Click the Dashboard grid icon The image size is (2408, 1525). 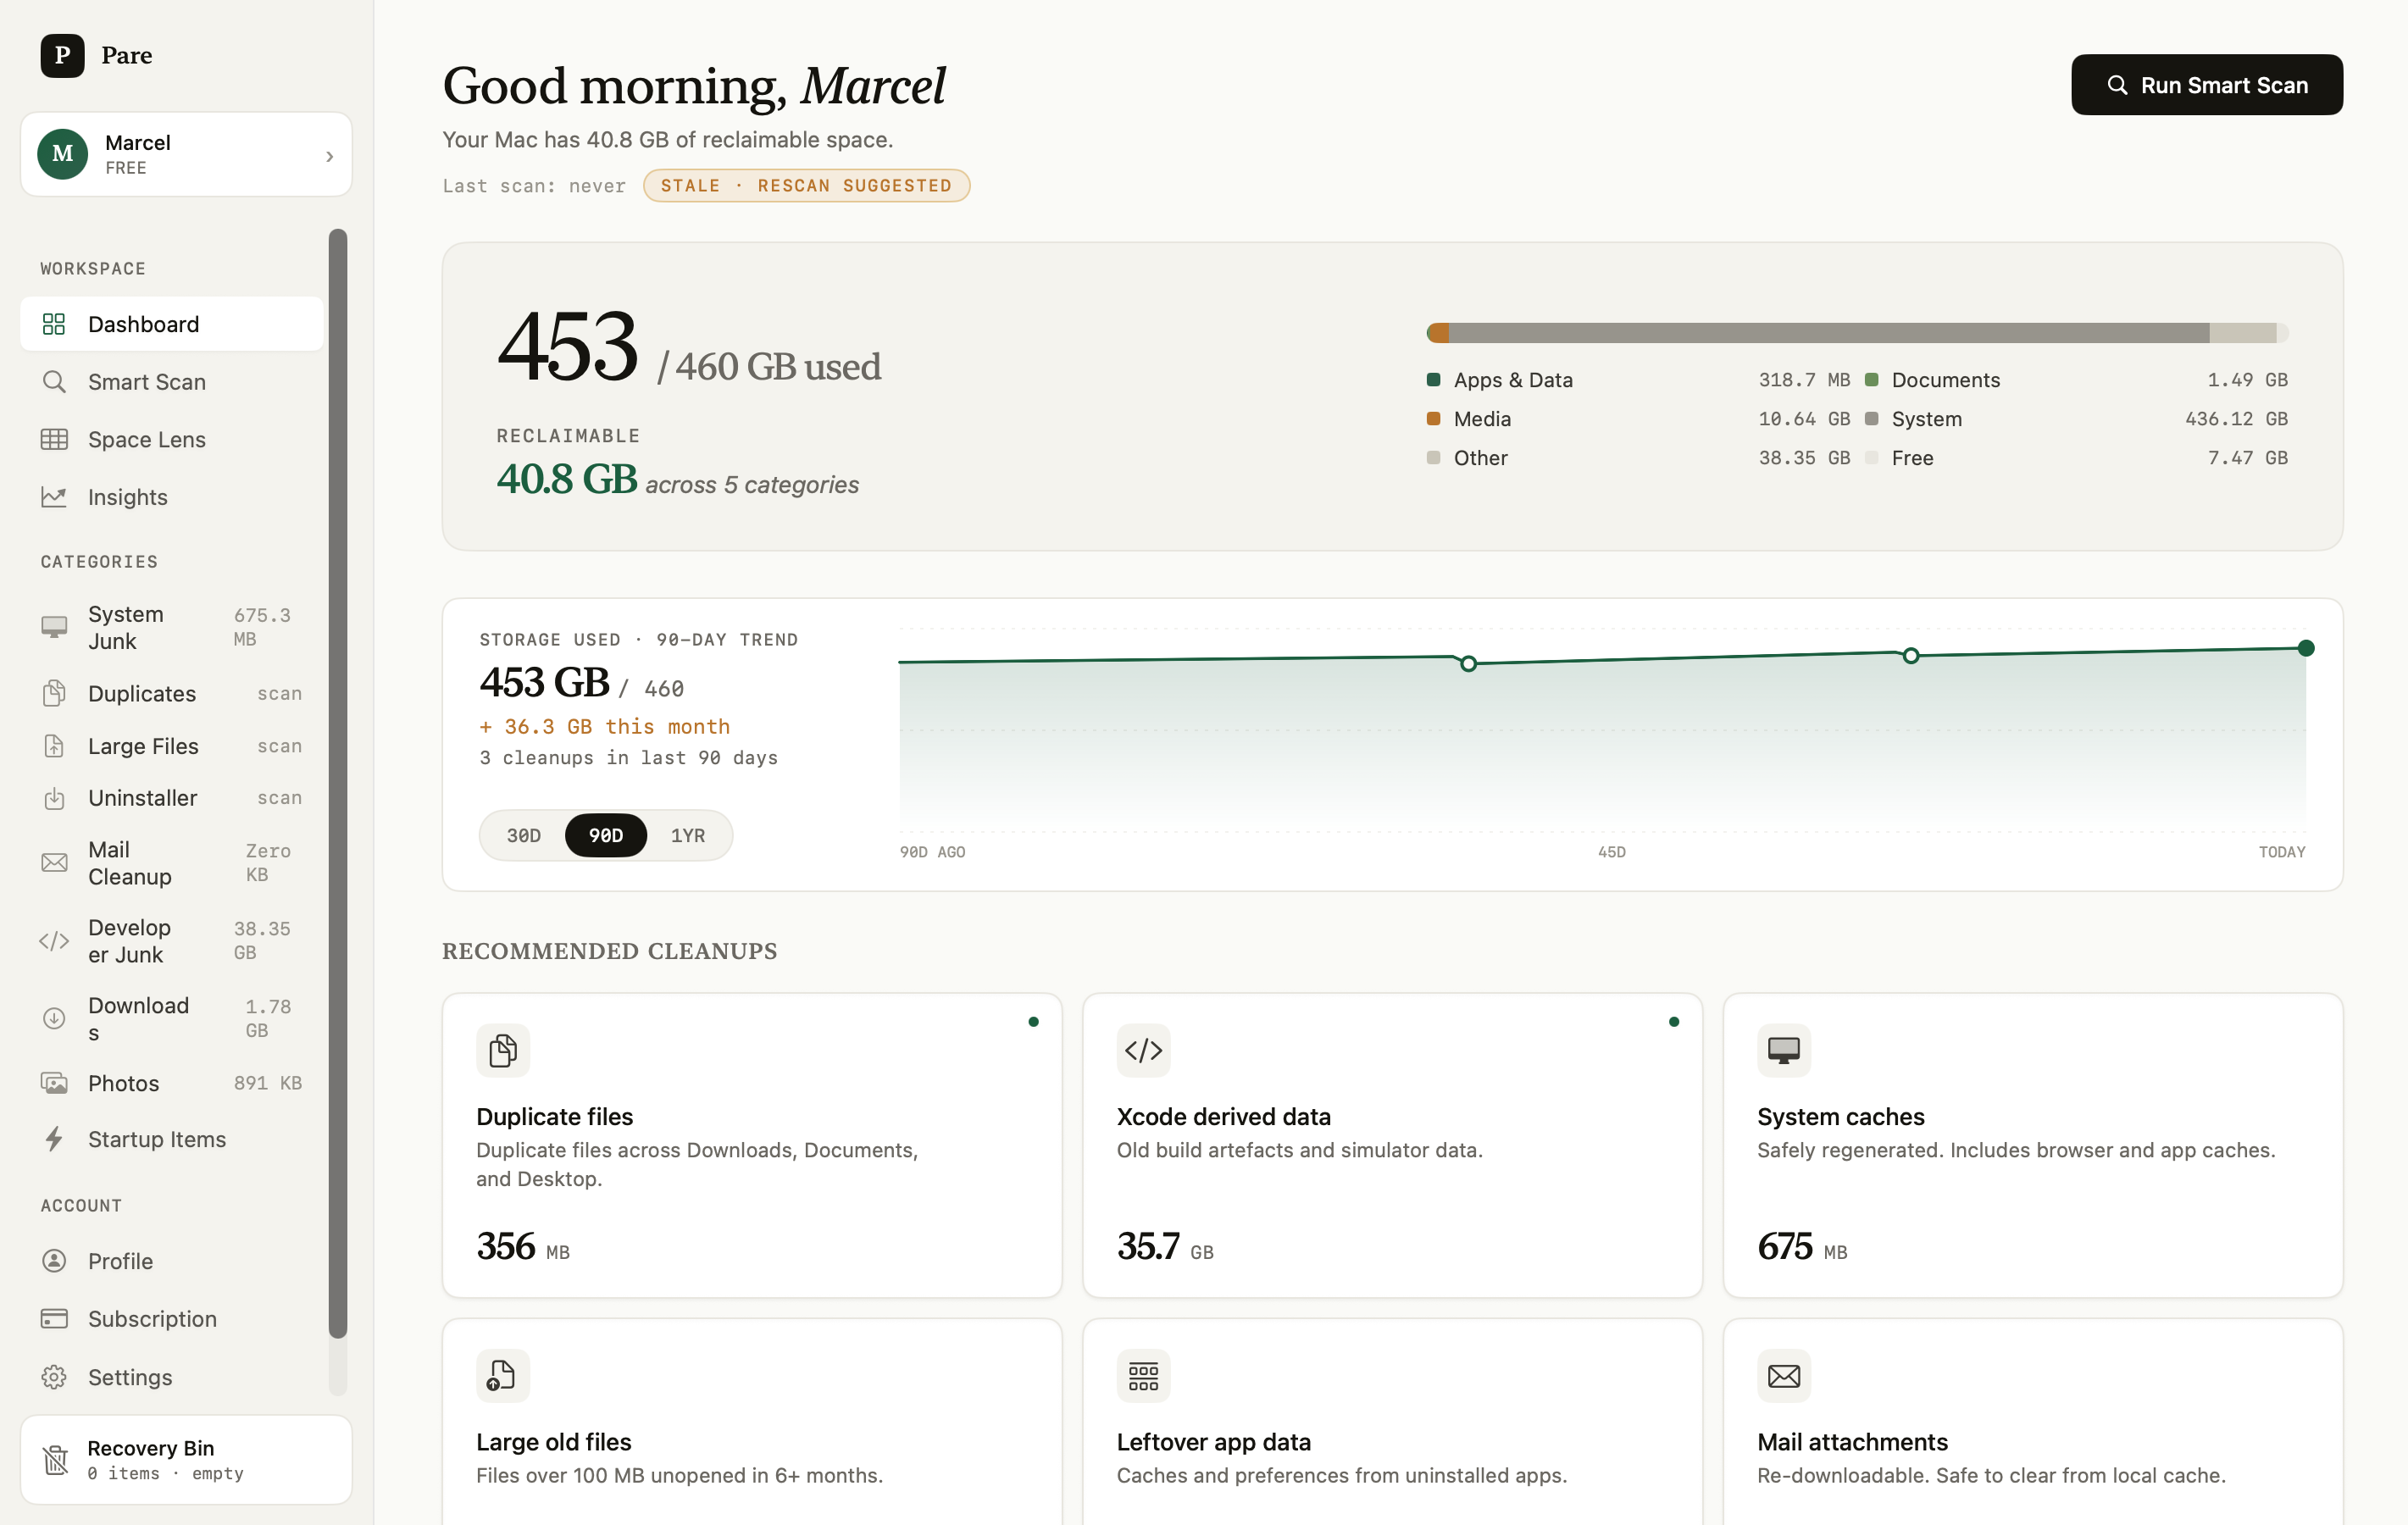point(54,324)
